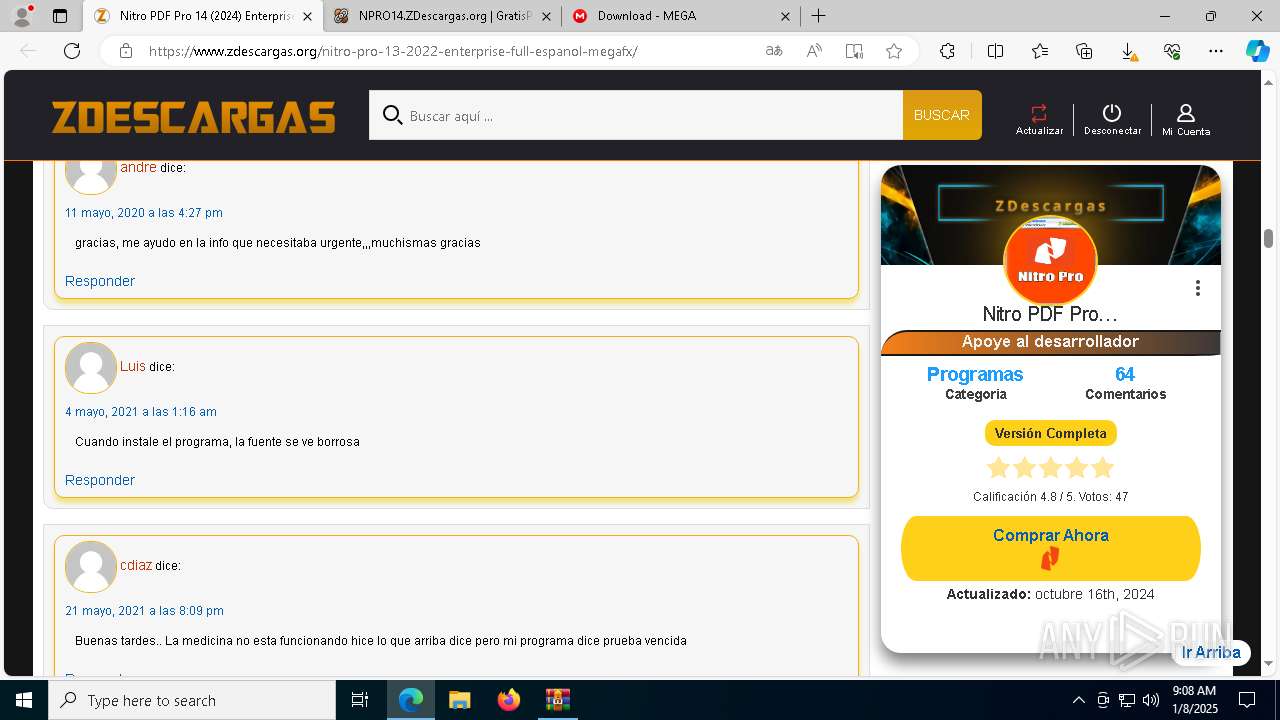
Task: Open Browser essentials heart icon
Action: 1172,51
